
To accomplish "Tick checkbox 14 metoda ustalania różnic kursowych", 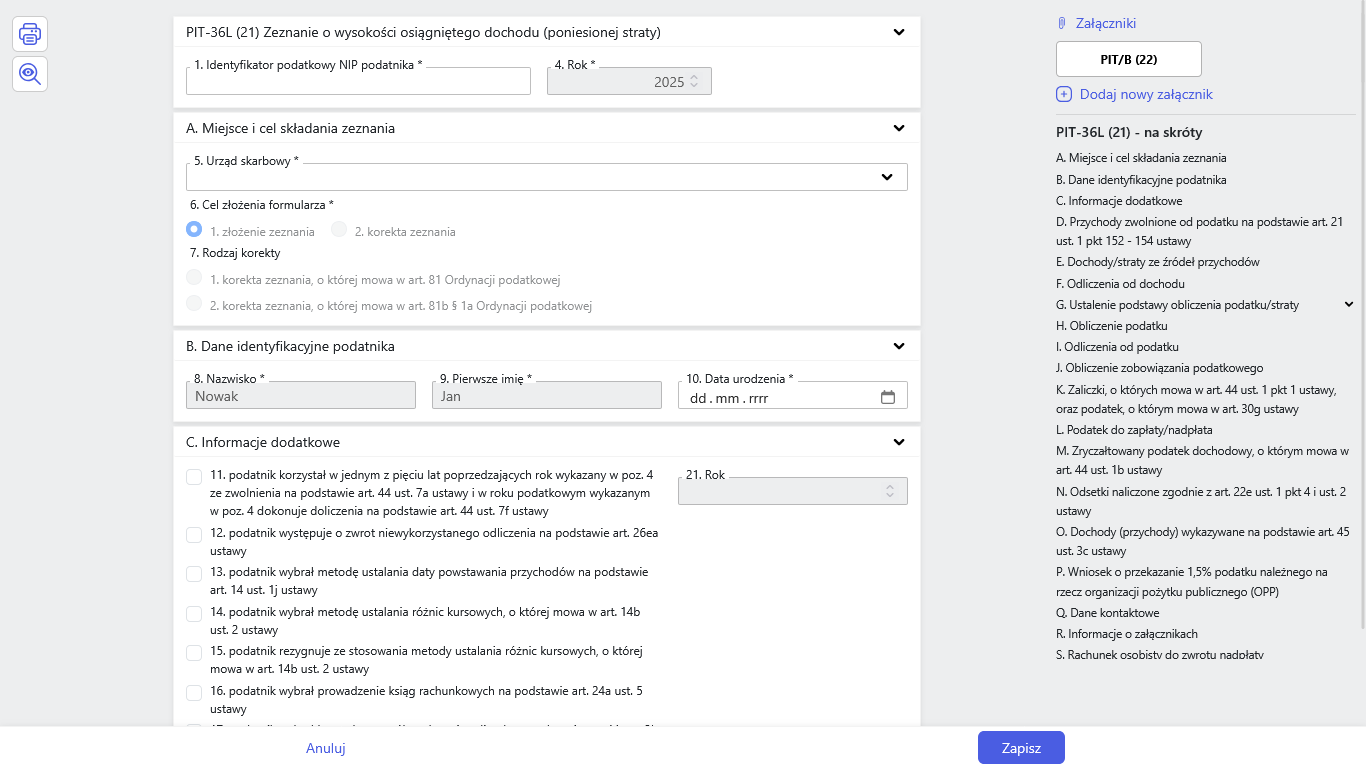I will tap(194, 614).
